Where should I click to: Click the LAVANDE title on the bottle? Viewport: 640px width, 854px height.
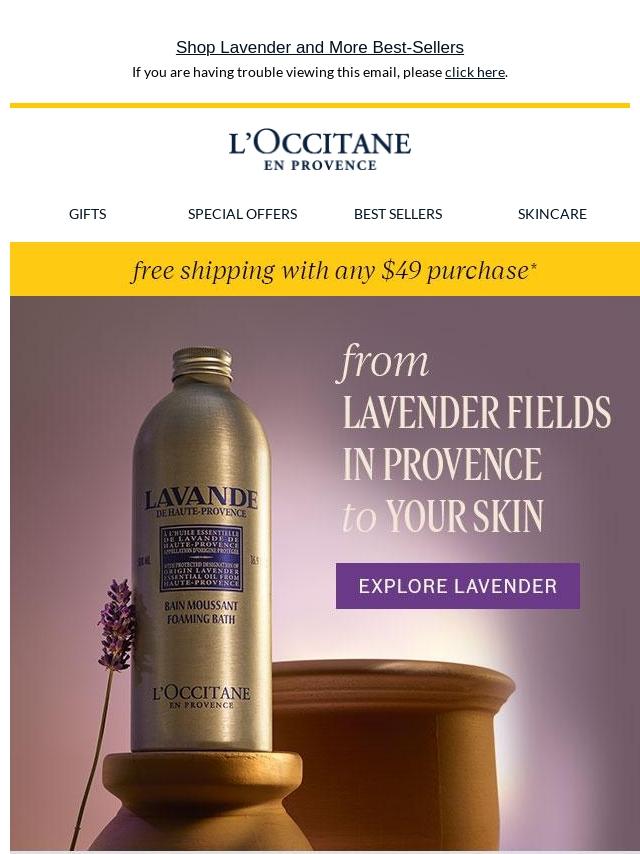201,499
